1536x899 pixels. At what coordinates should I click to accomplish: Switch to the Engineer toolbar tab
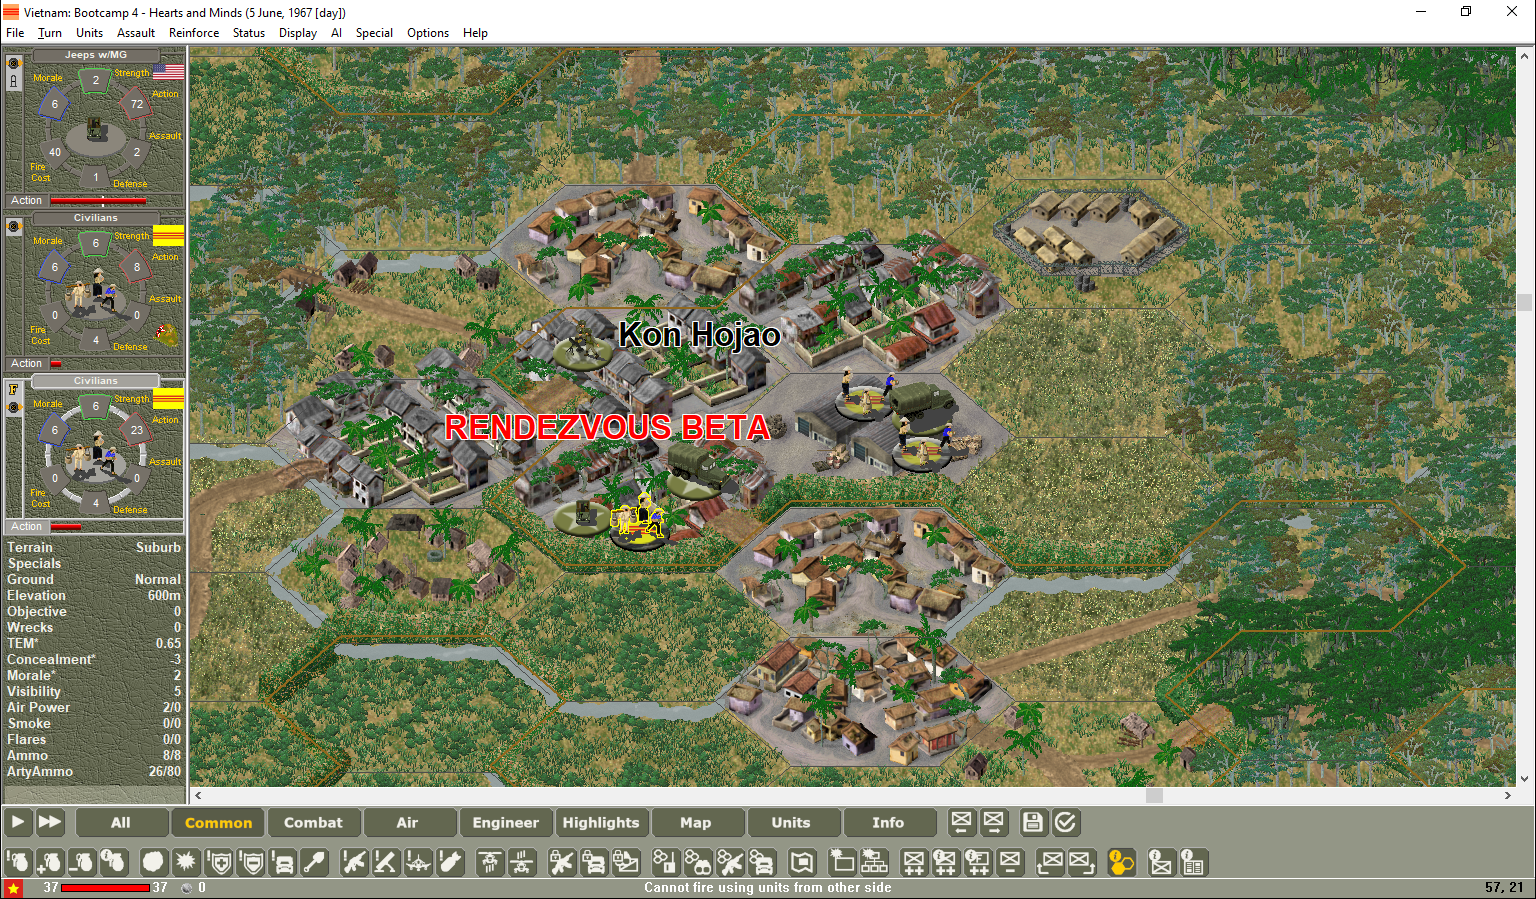tap(505, 823)
